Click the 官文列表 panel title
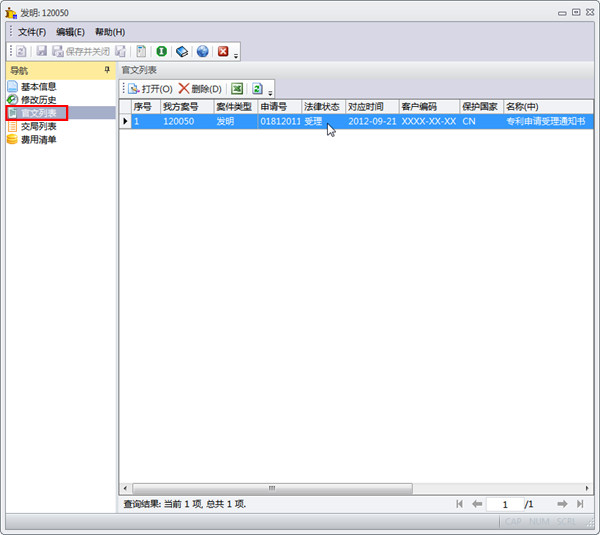 [139, 70]
